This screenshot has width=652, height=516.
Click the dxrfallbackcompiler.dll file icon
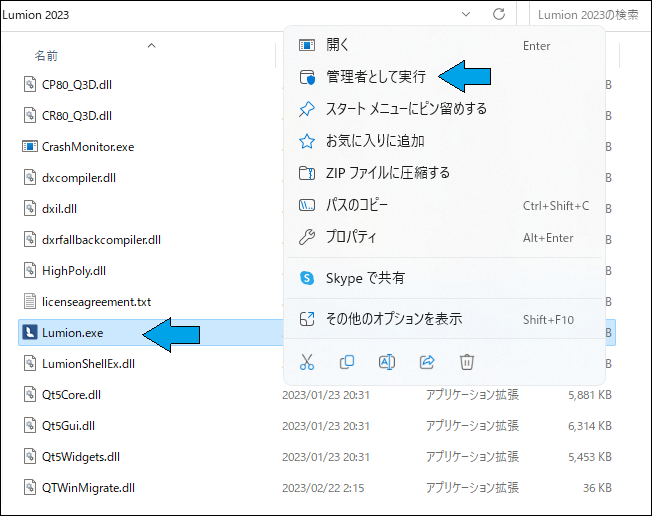[x=30, y=239]
